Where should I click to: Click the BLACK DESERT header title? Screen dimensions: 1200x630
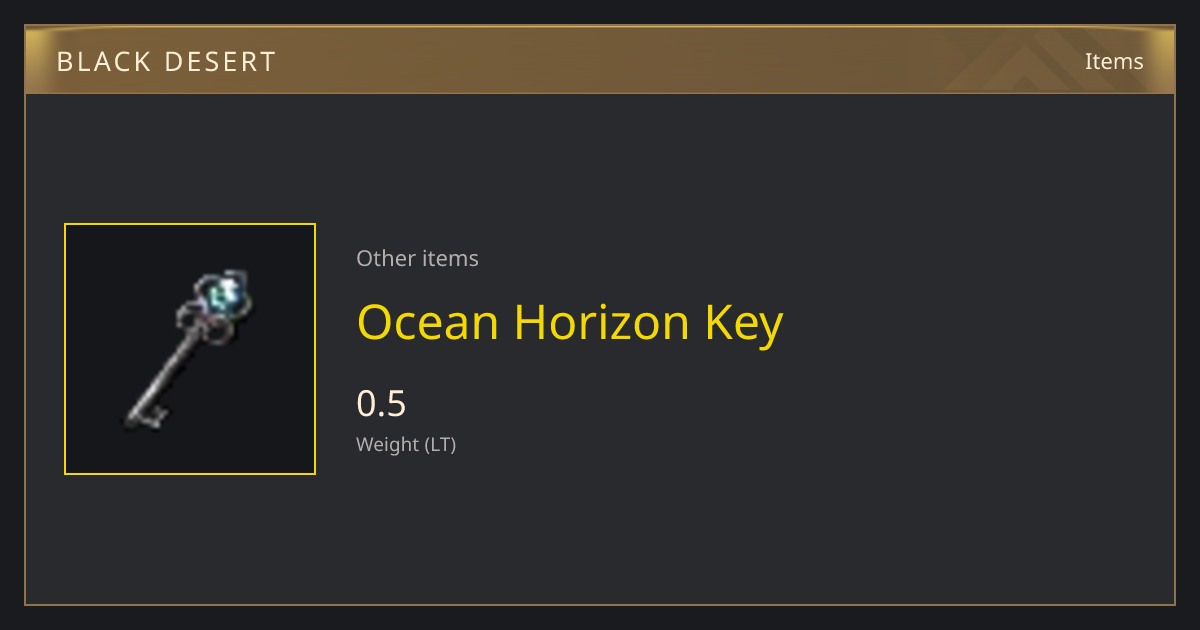(x=166, y=62)
